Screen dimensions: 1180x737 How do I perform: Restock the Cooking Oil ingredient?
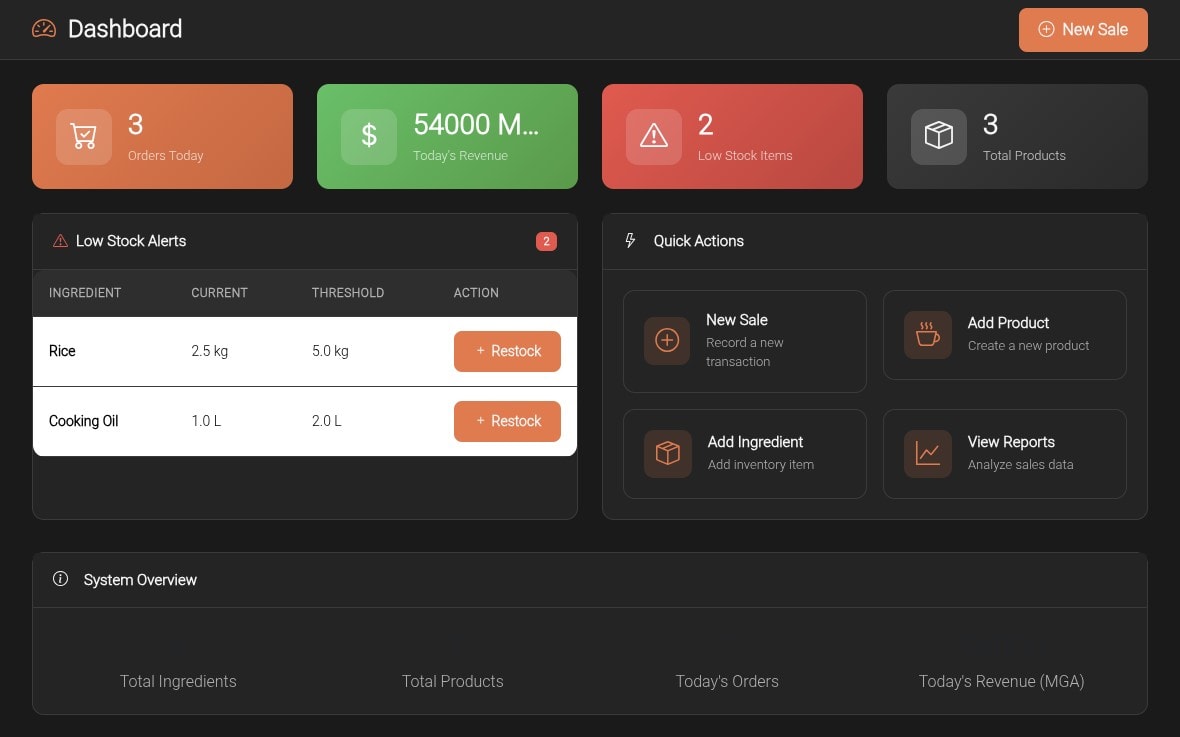[507, 422]
